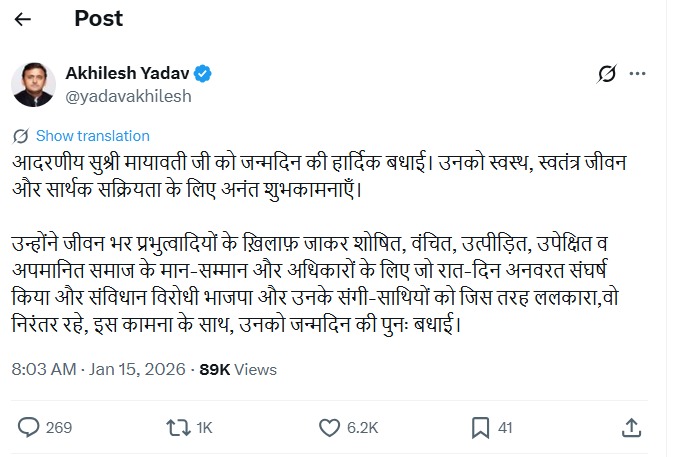Screen dimensions: 695x457
Task: Like the post with the heart icon
Action: 327,427
